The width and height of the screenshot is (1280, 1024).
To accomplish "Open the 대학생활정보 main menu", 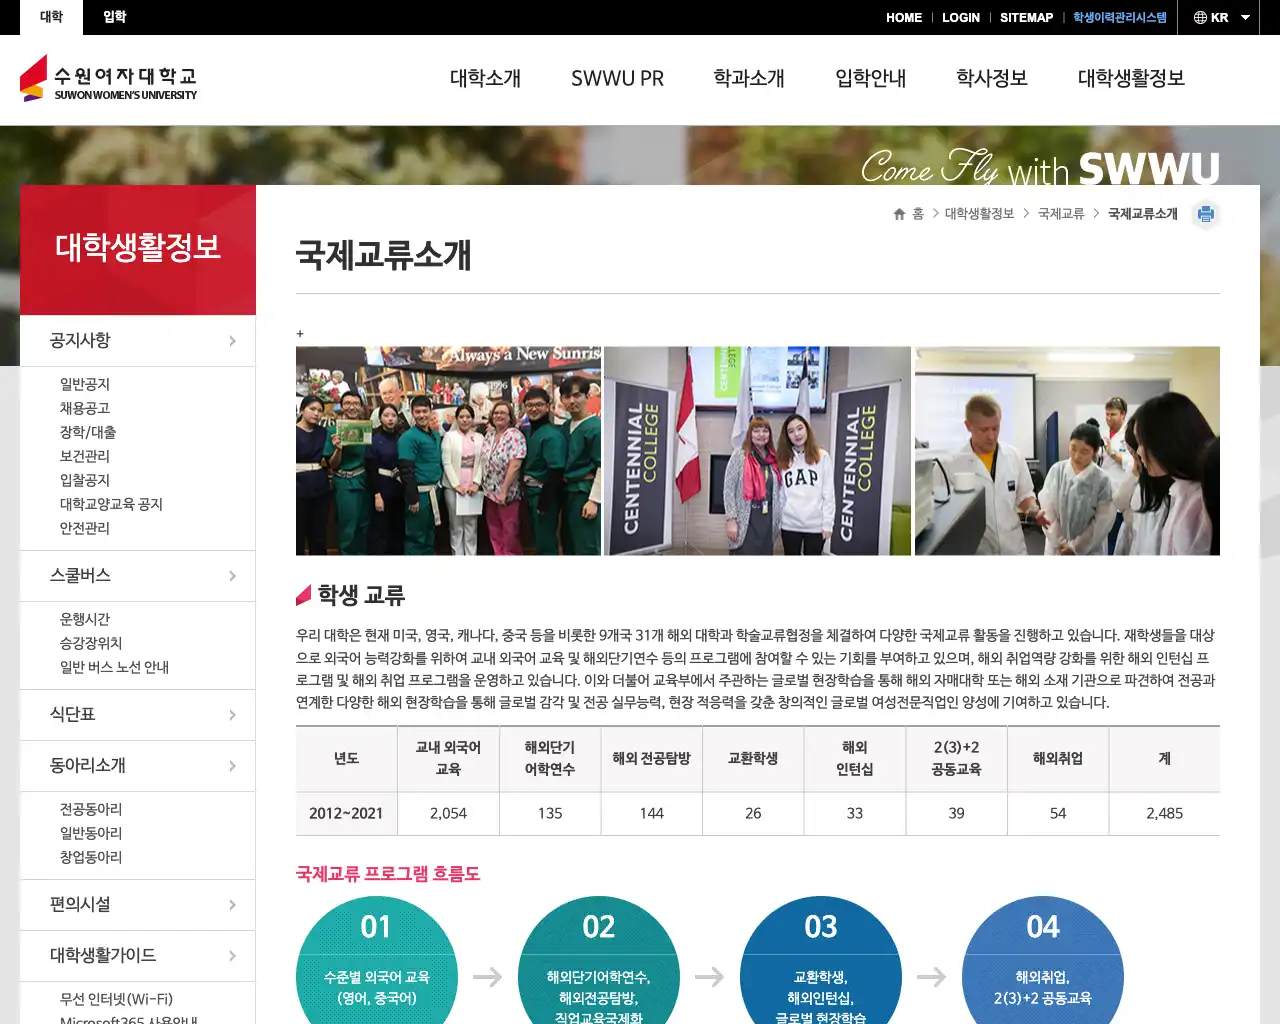I will (1131, 78).
